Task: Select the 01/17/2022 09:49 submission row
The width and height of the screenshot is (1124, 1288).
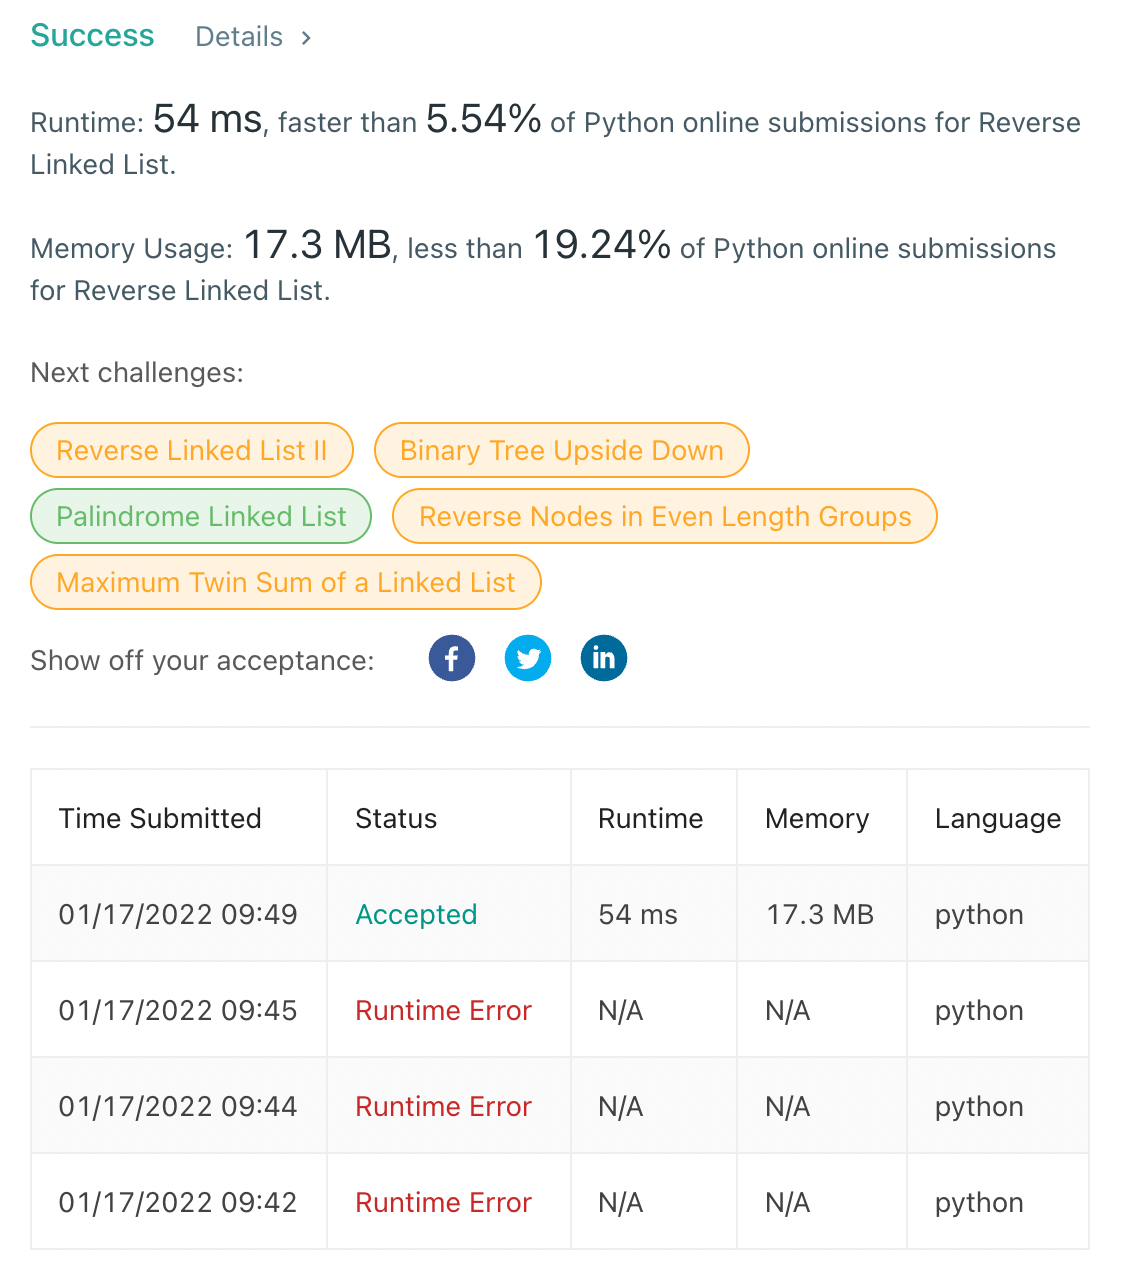Action: tap(560, 914)
